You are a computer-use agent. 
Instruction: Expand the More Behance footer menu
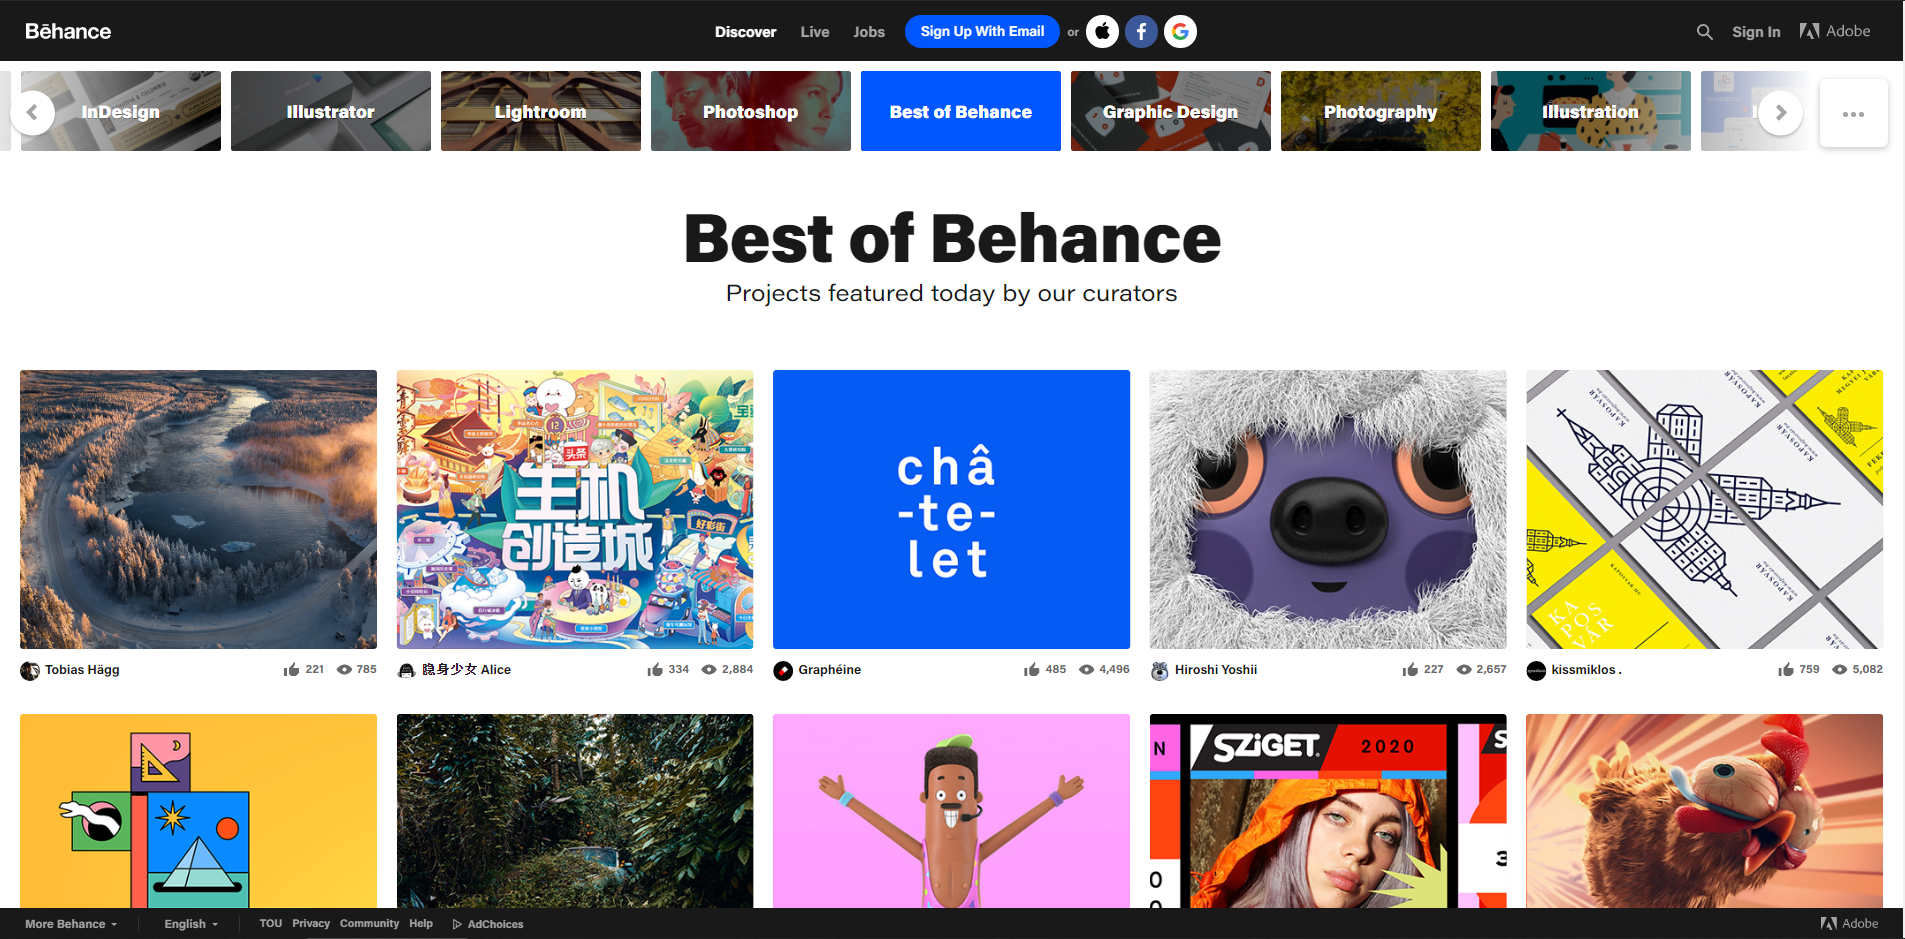tap(71, 924)
